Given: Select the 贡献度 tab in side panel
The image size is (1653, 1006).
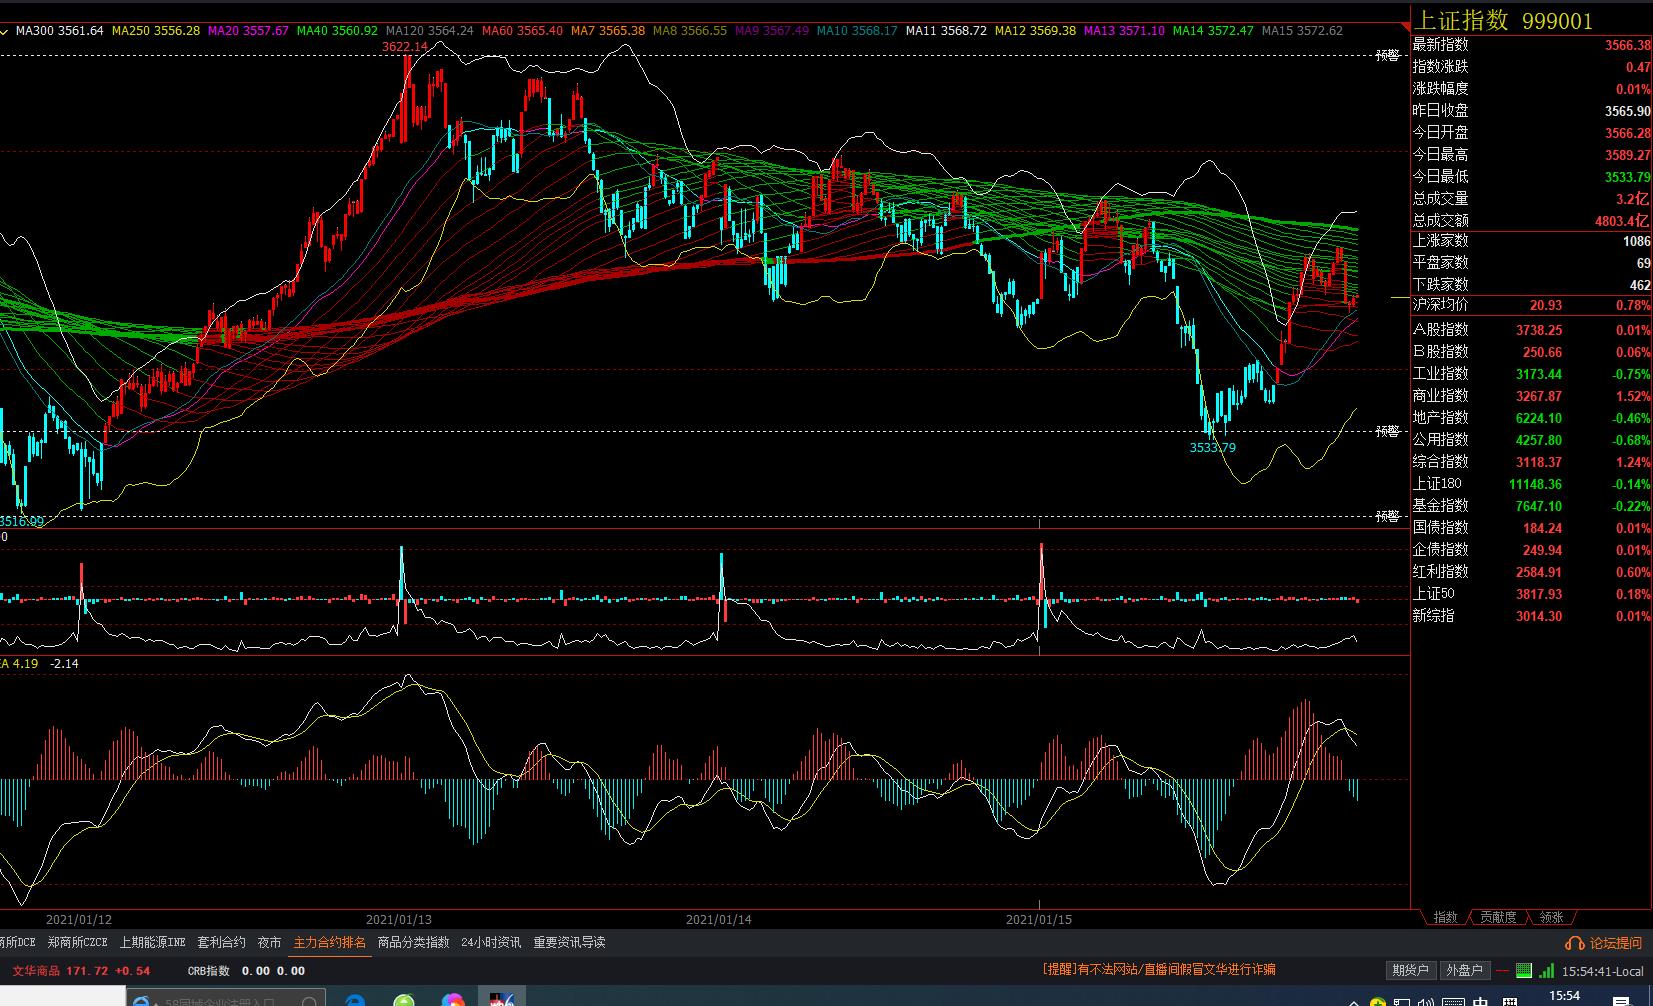Looking at the screenshot, I should (x=1498, y=917).
